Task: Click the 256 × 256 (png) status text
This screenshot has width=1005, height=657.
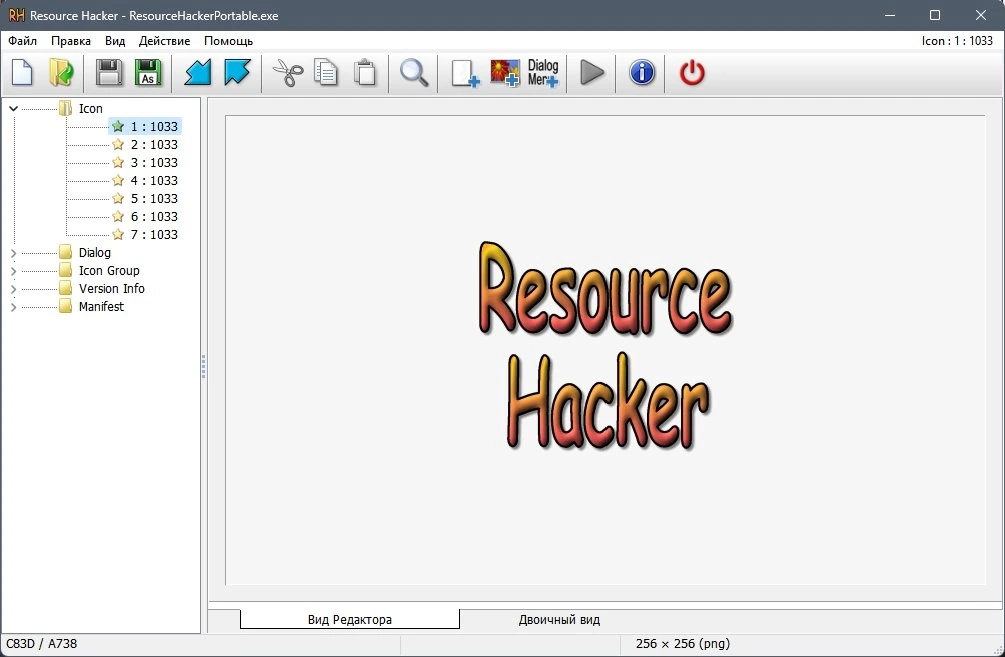Action: [x=683, y=644]
